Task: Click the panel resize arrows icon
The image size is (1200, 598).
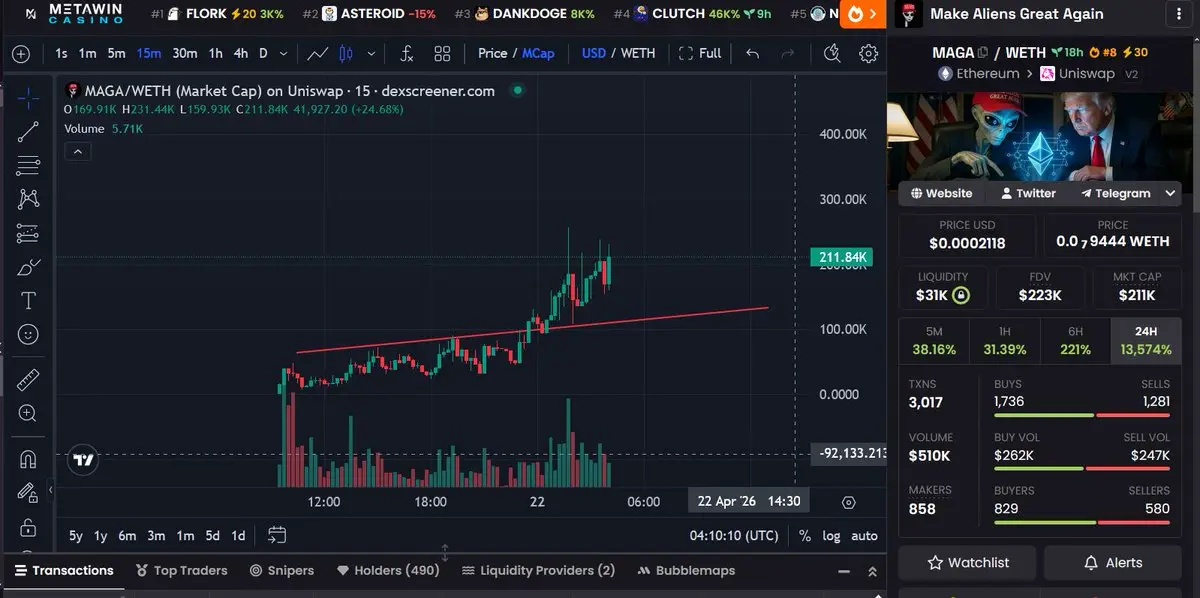Action: pyautogui.click(x=445, y=552)
